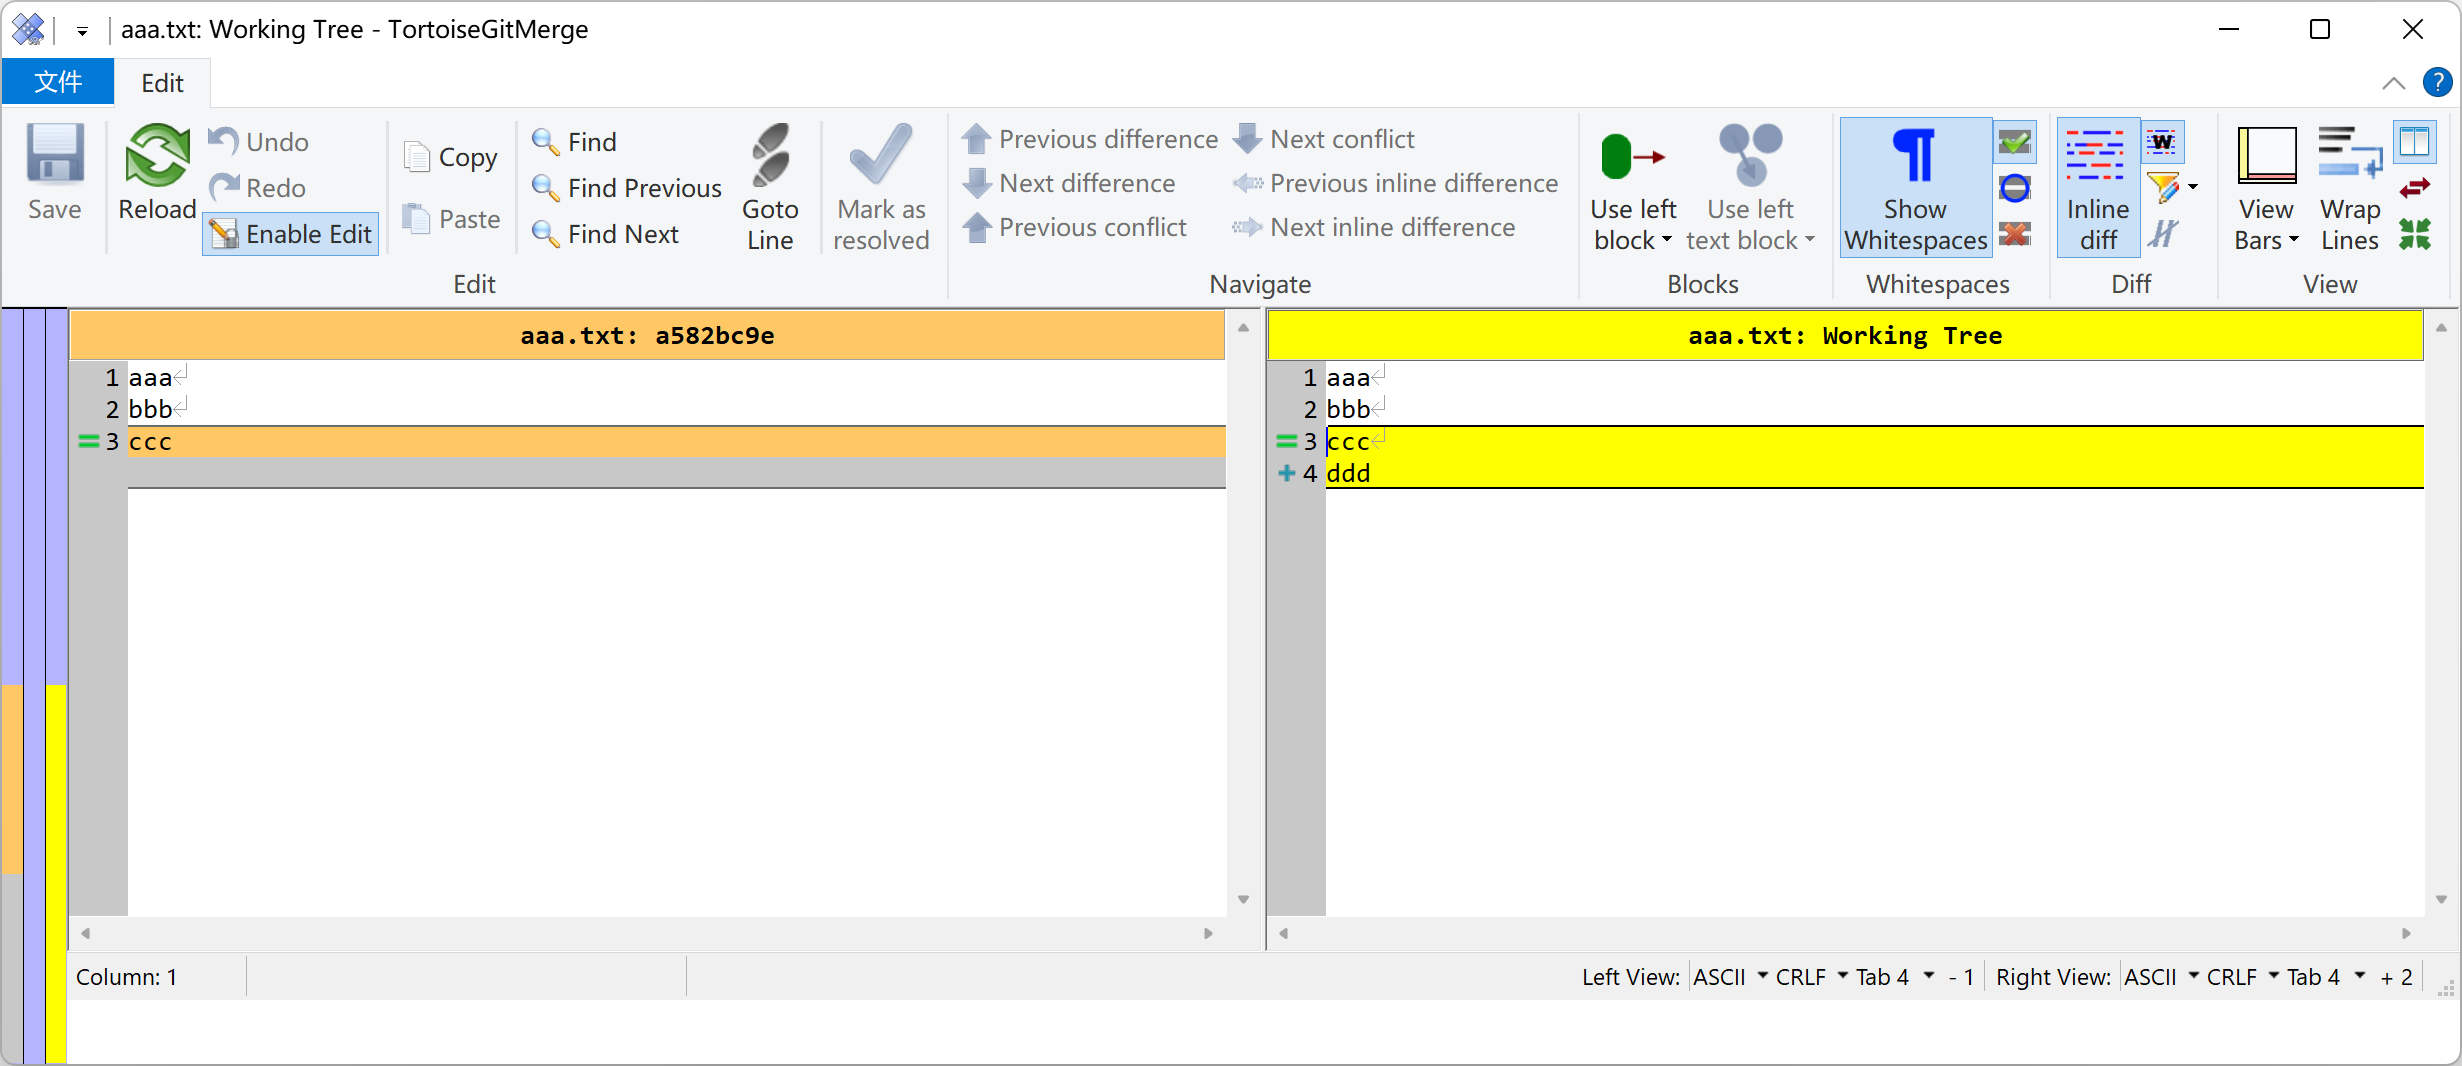Click the yellow locator bar strip
This screenshot has width=2462, height=1066.
click(x=56, y=870)
